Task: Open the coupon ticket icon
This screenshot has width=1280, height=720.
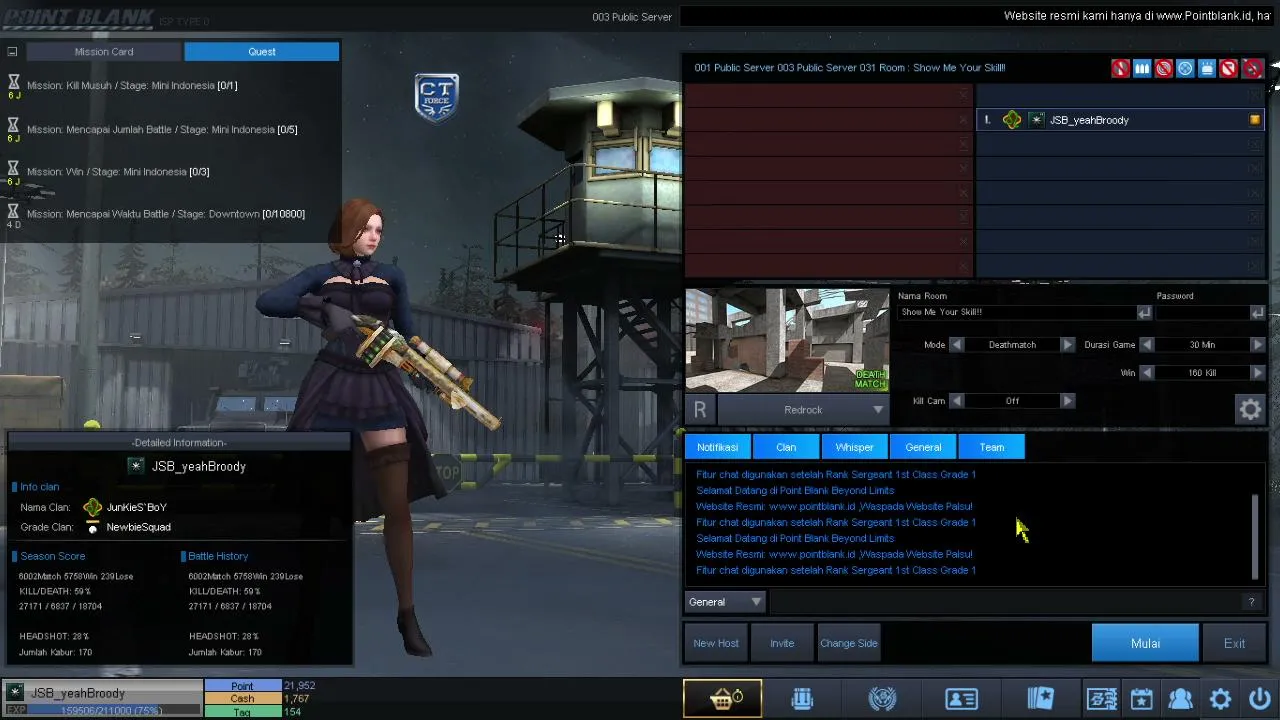Action: (x=1102, y=699)
